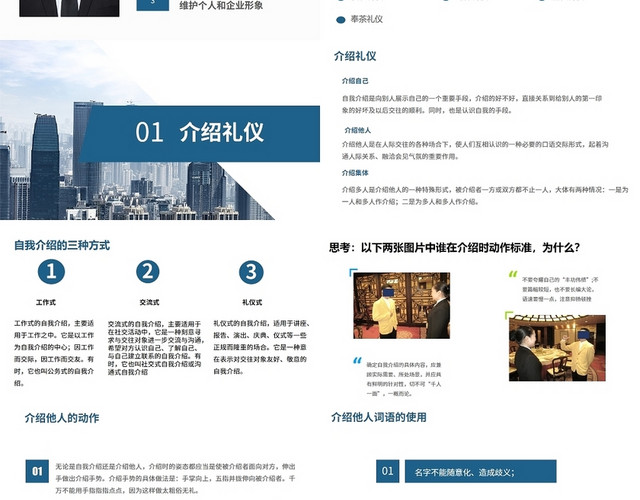The width and height of the screenshot is (640, 500).
Task: Click the blue quotation mark icon
Action: pos(357,361)
